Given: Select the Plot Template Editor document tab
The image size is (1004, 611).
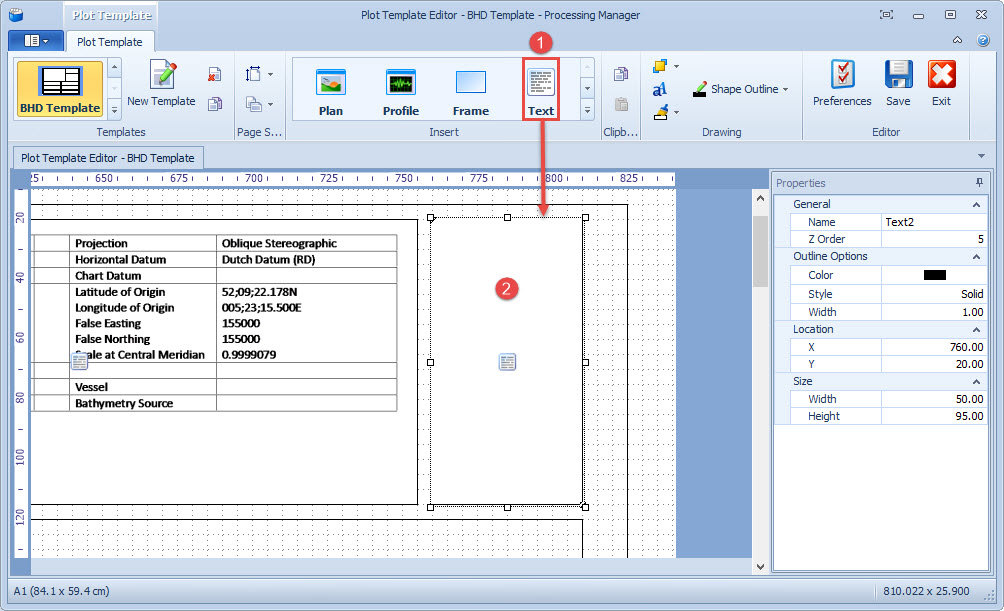Looking at the screenshot, I should tap(108, 158).
